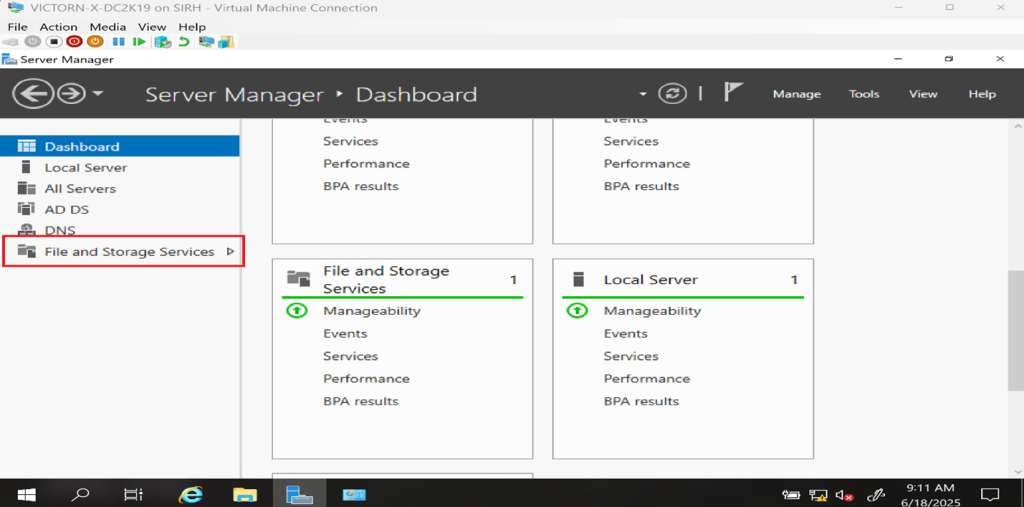
Task: Open BPA results under File and Storage Services
Action: tap(360, 401)
